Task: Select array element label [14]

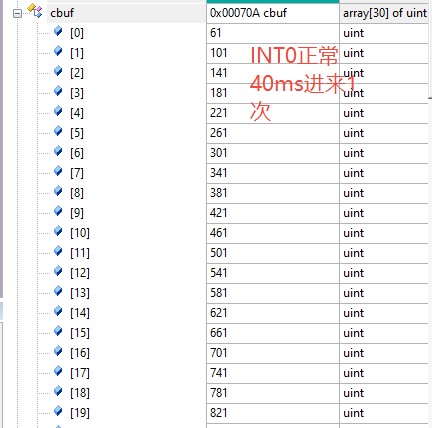Action: [80, 313]
